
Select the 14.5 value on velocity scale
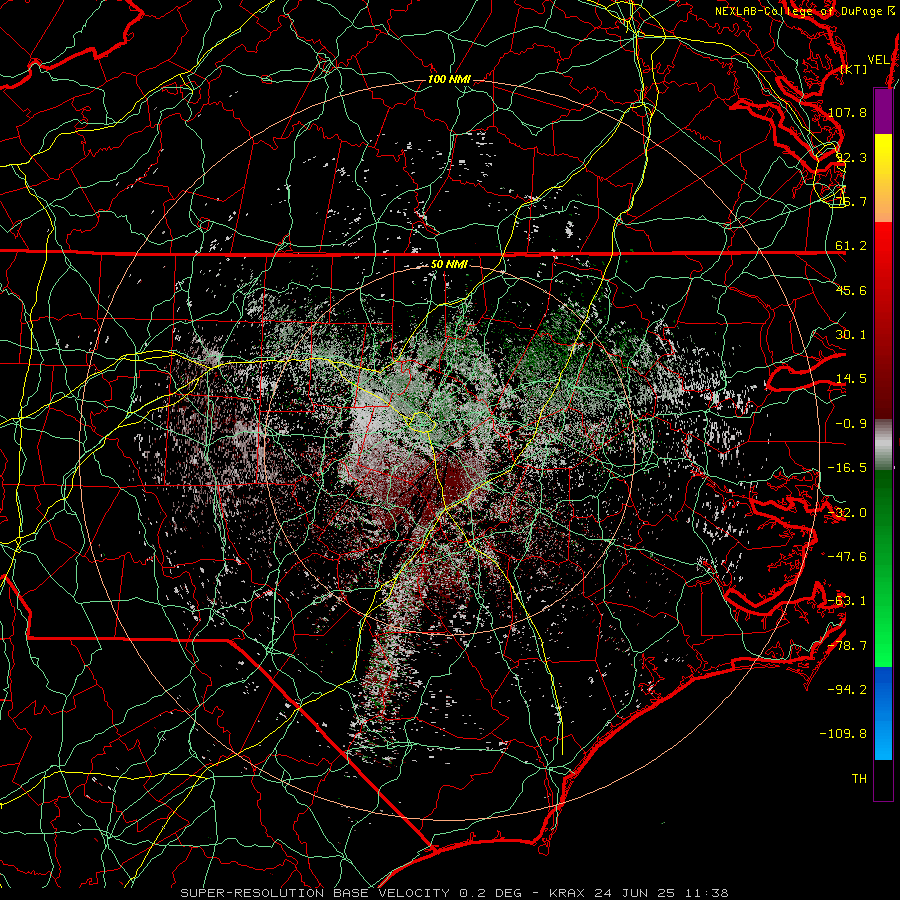[x=851, y=379]
